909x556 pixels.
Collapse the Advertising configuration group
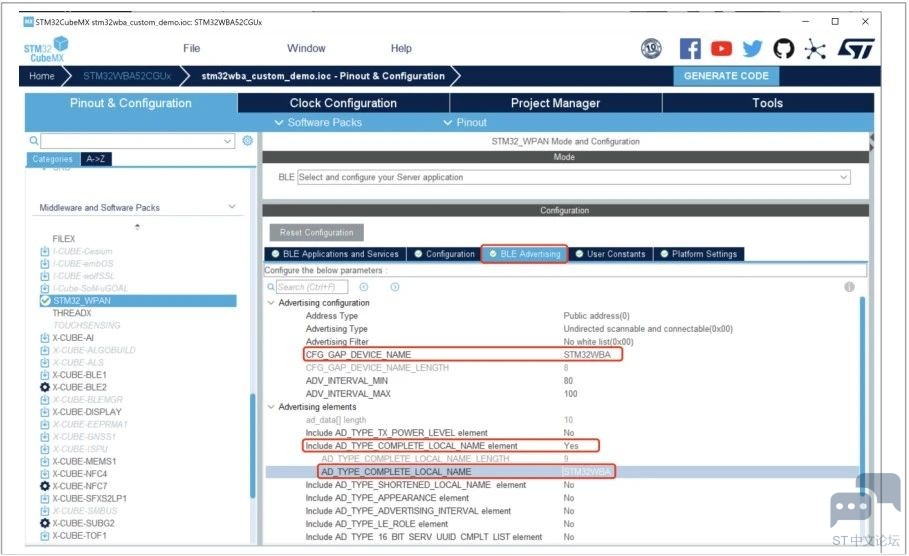click(271, 303)
